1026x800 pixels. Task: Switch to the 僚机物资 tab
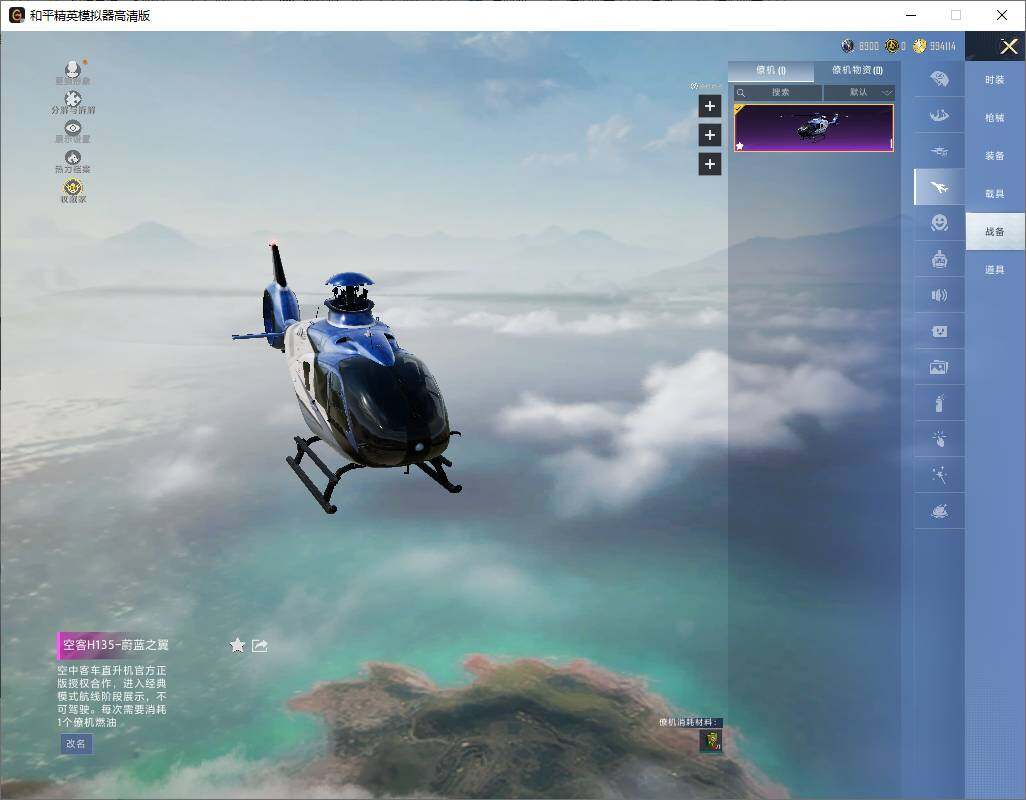click(856, 70)
